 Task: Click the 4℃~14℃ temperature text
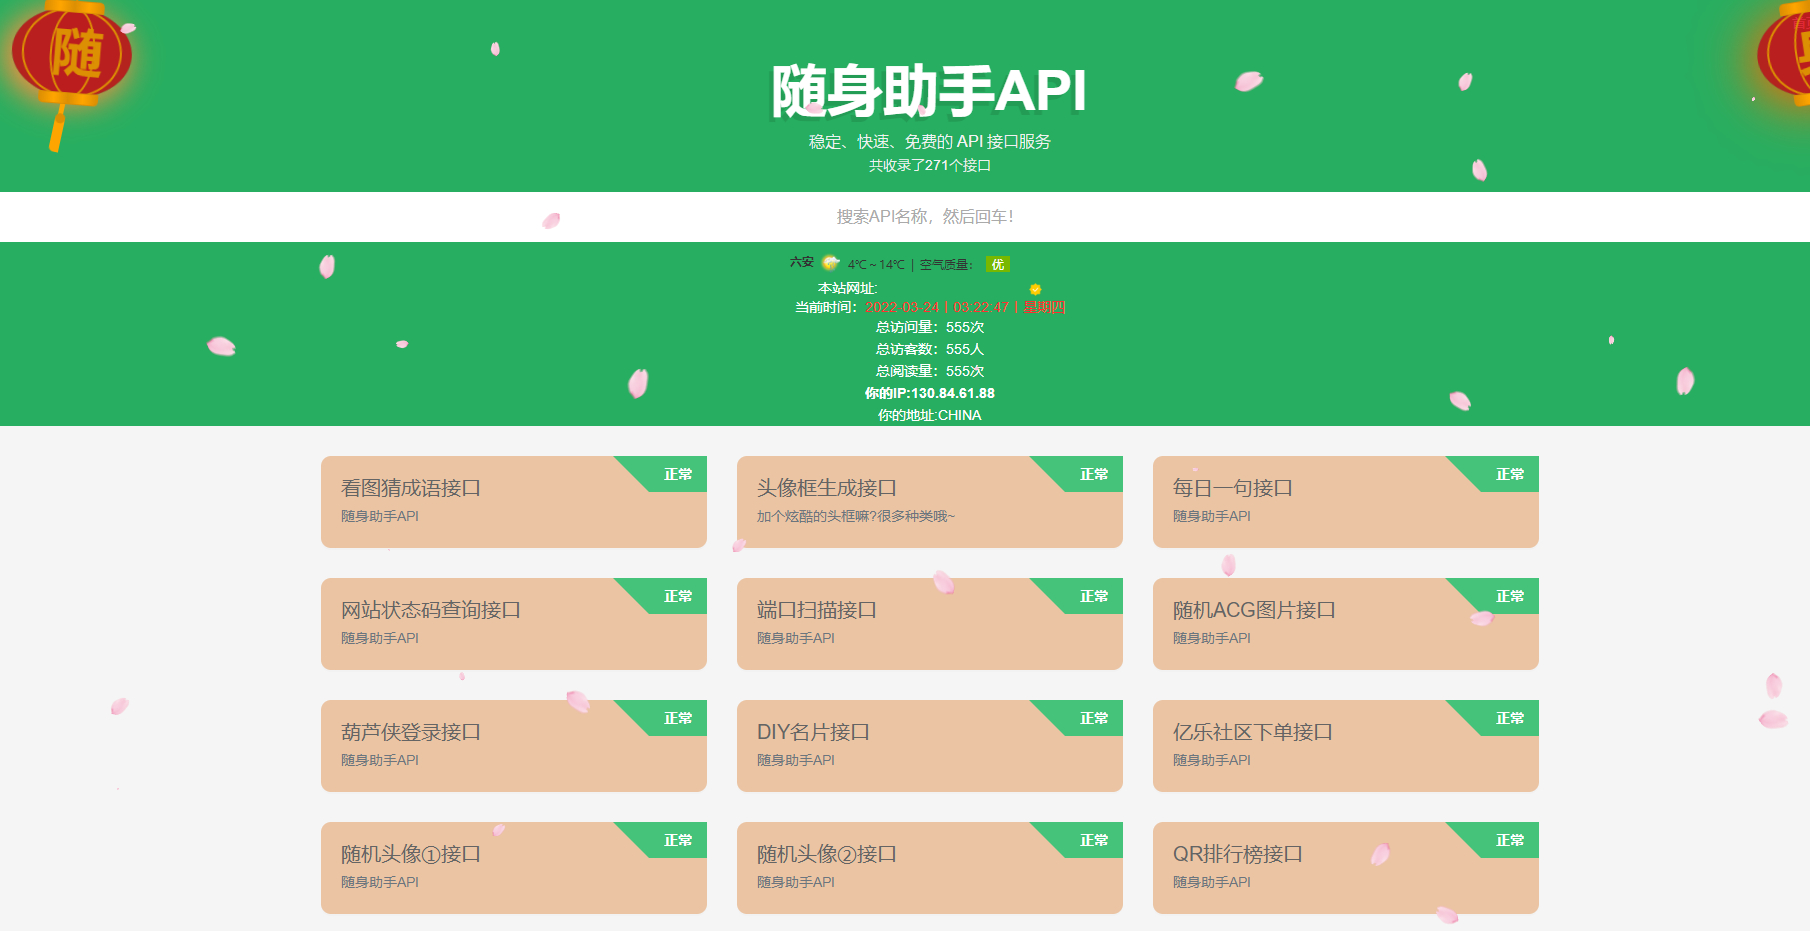pos(876,264)
